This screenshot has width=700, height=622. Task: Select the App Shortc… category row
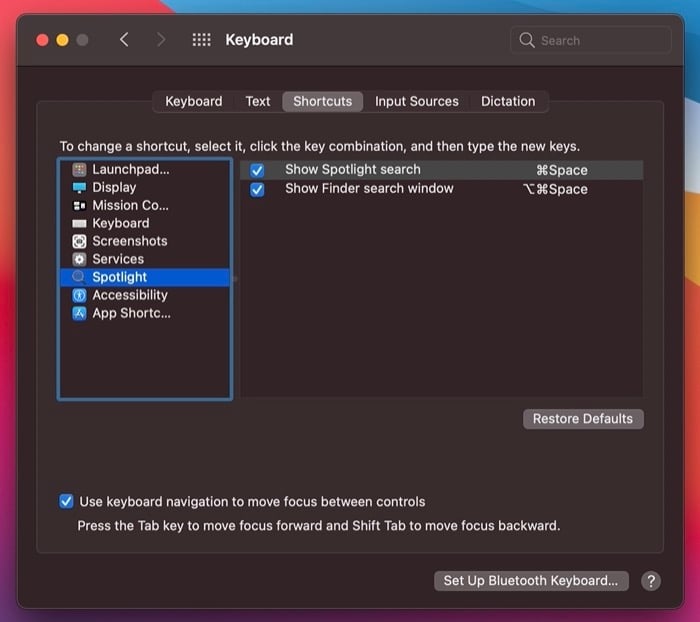pos(145,313)
